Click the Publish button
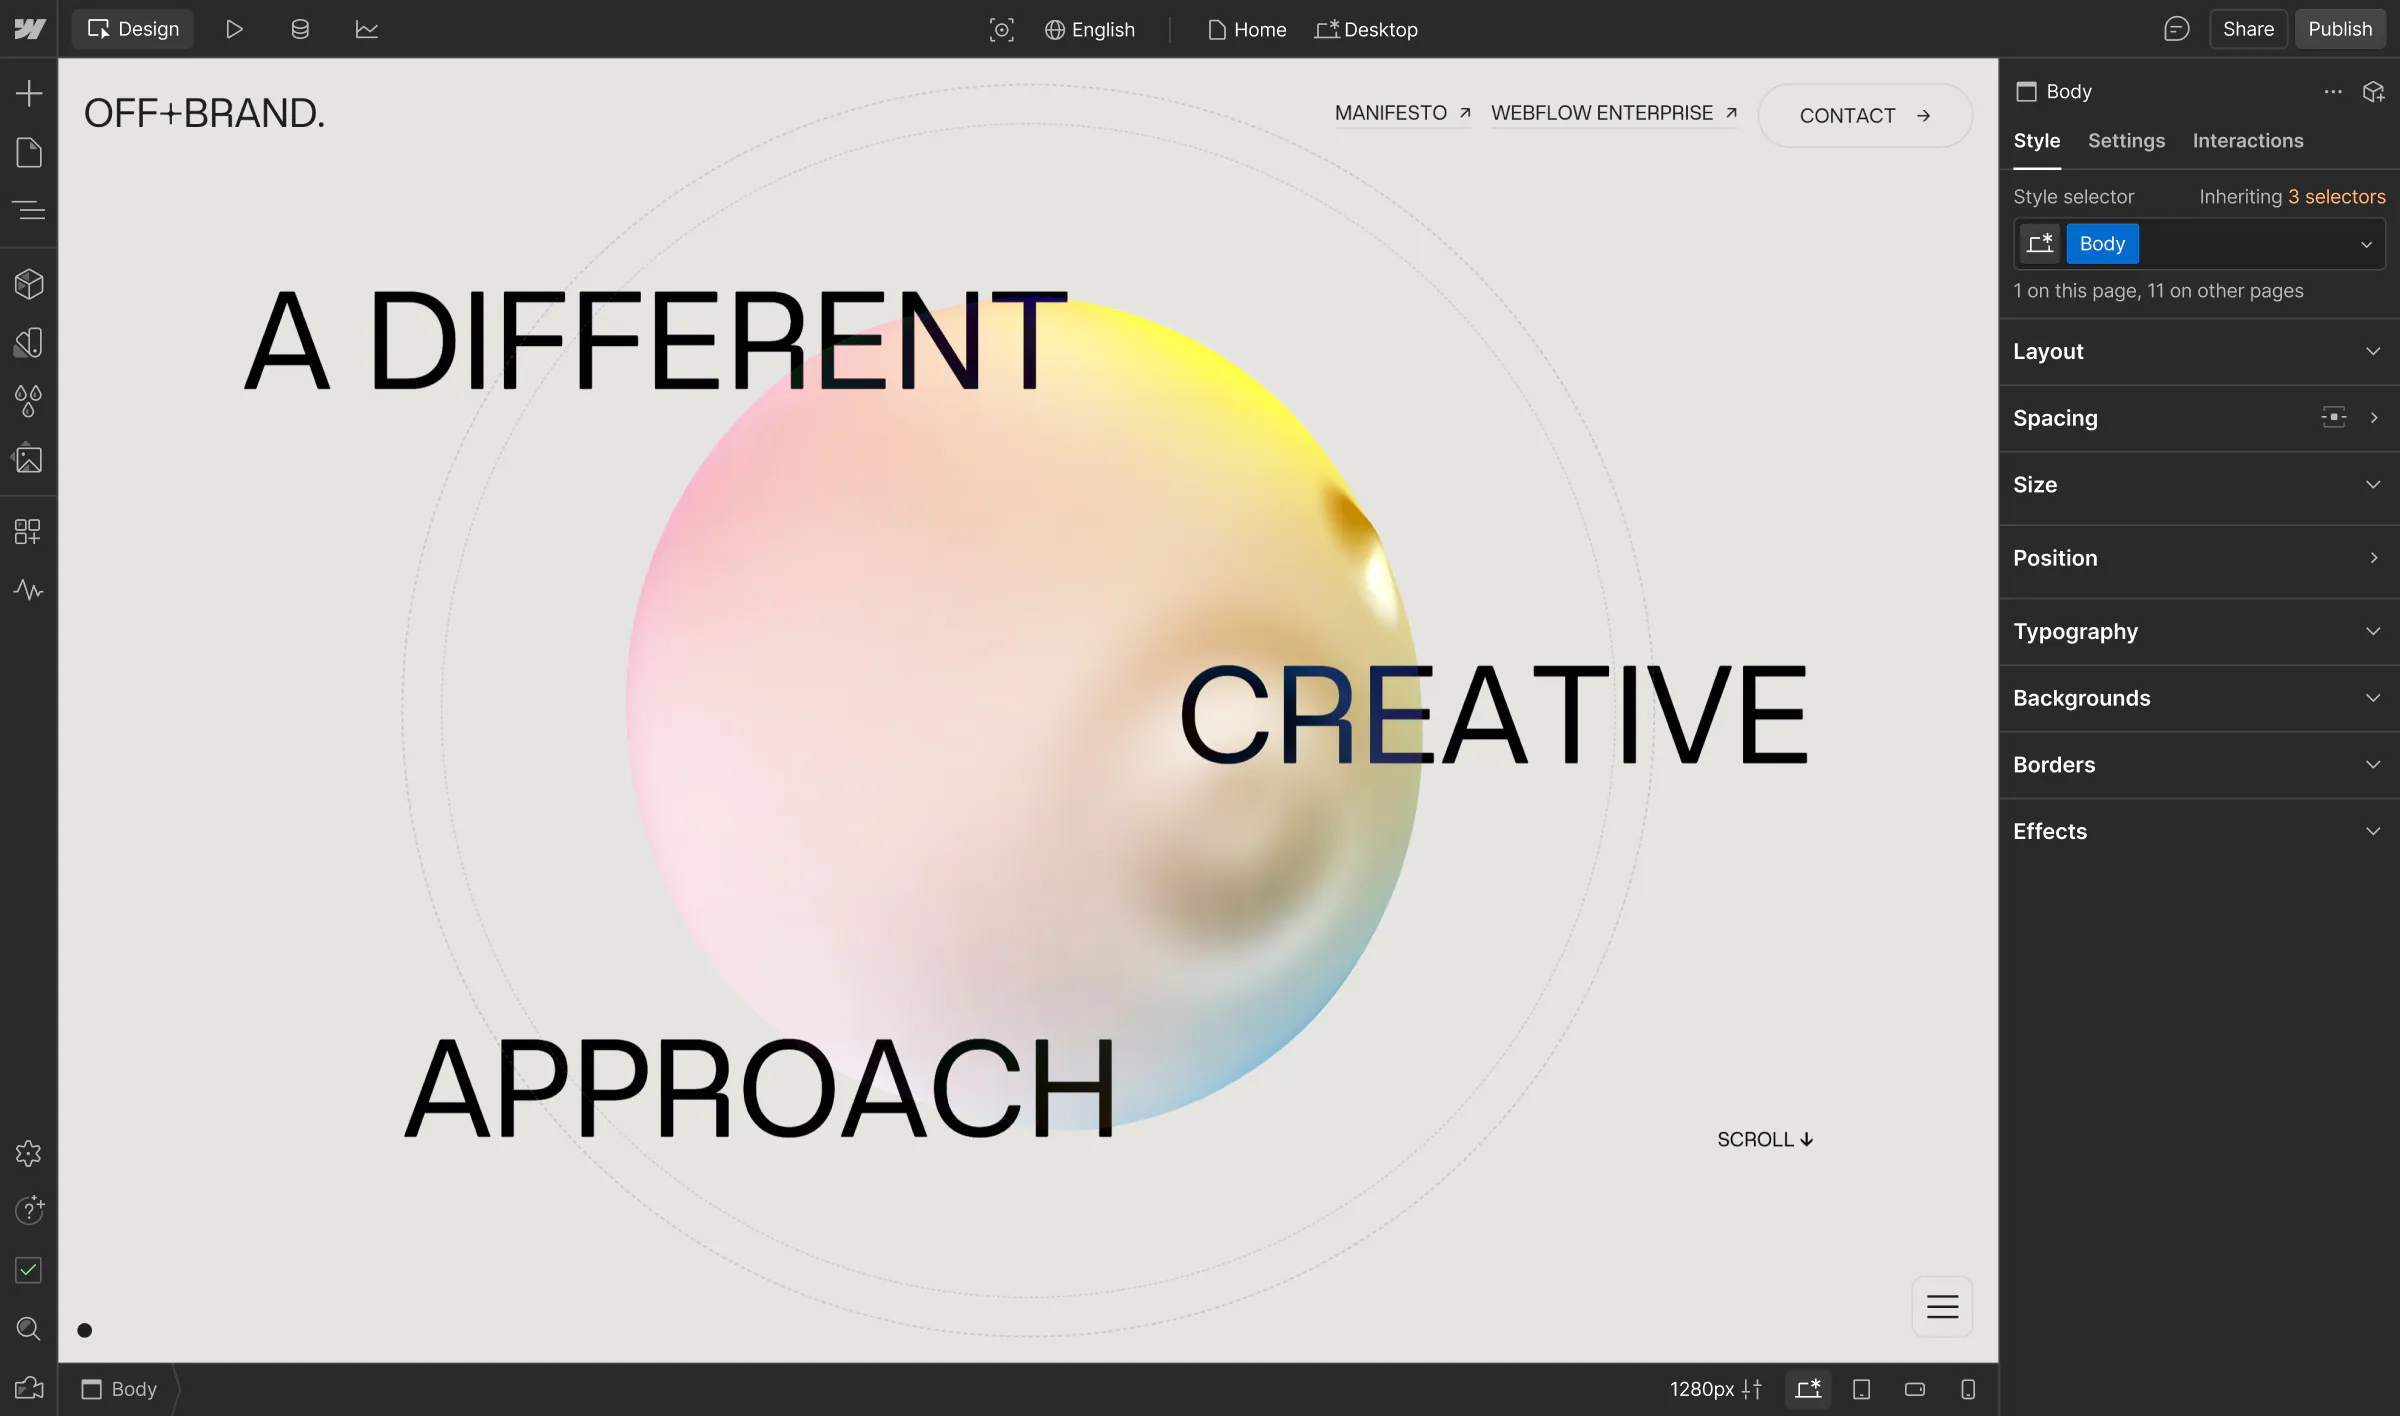Screen dimensions: 2400x1416 pos(2339,29)
